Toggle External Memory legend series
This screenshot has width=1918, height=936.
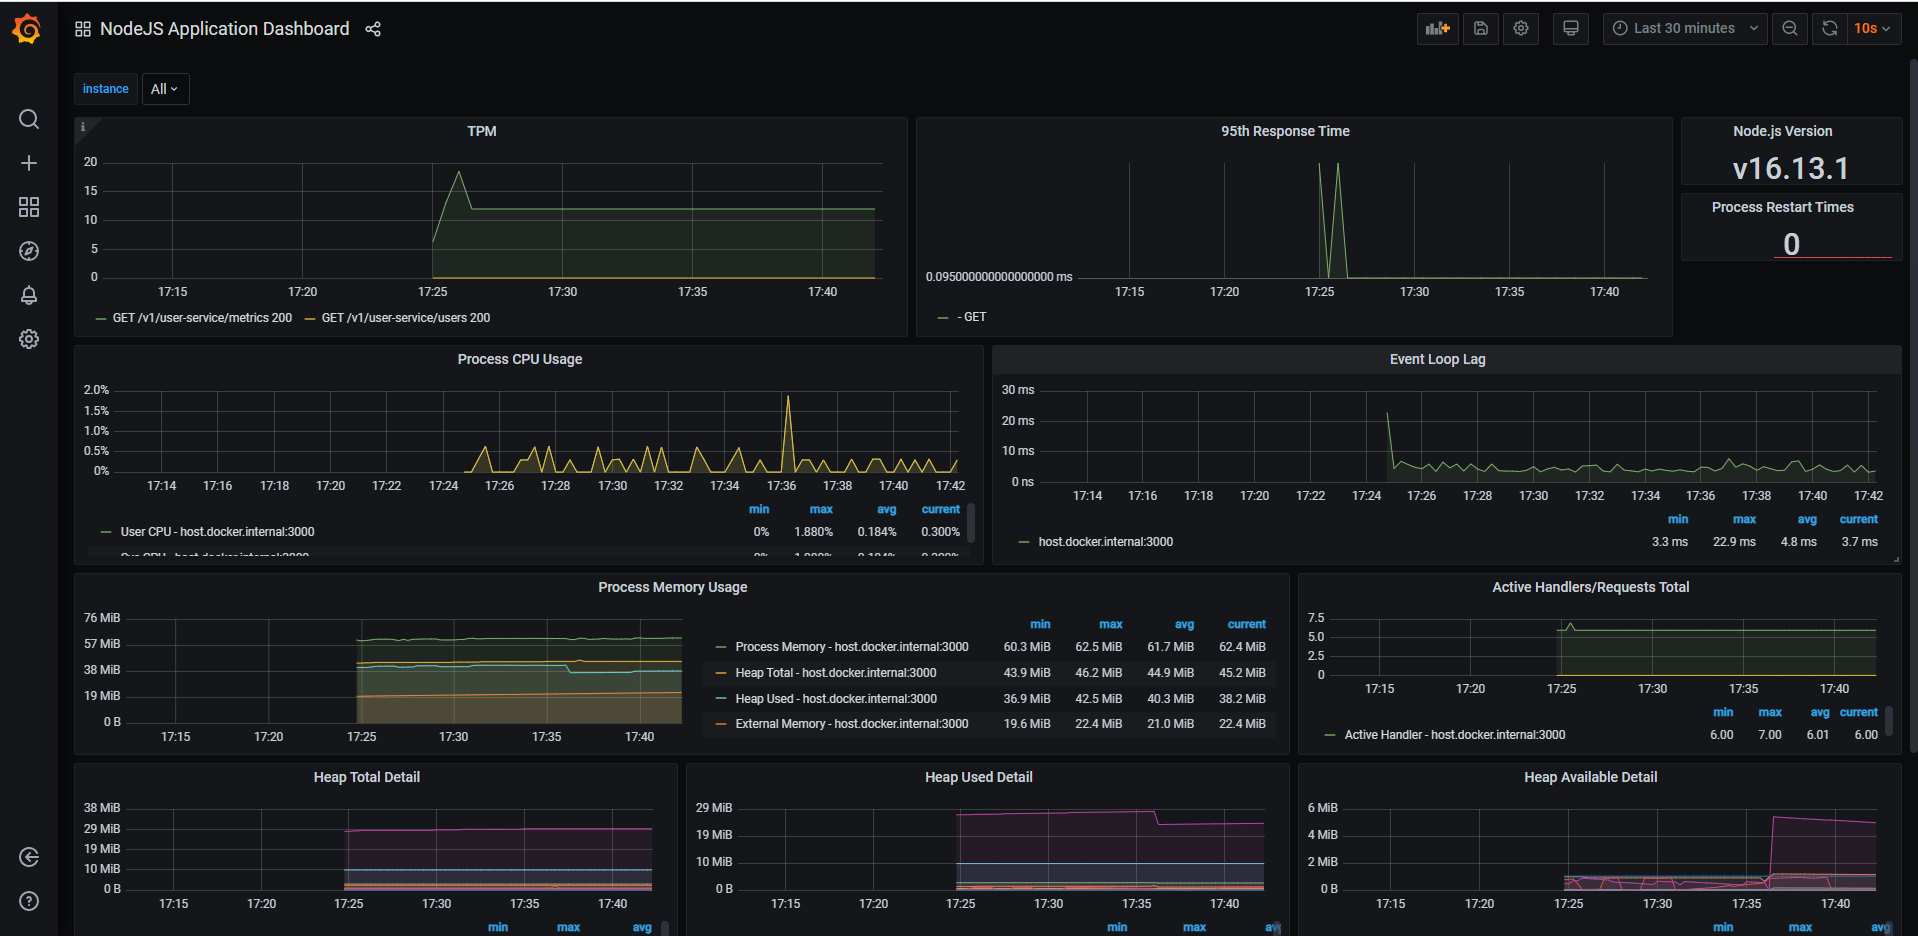tap(852, 724)
